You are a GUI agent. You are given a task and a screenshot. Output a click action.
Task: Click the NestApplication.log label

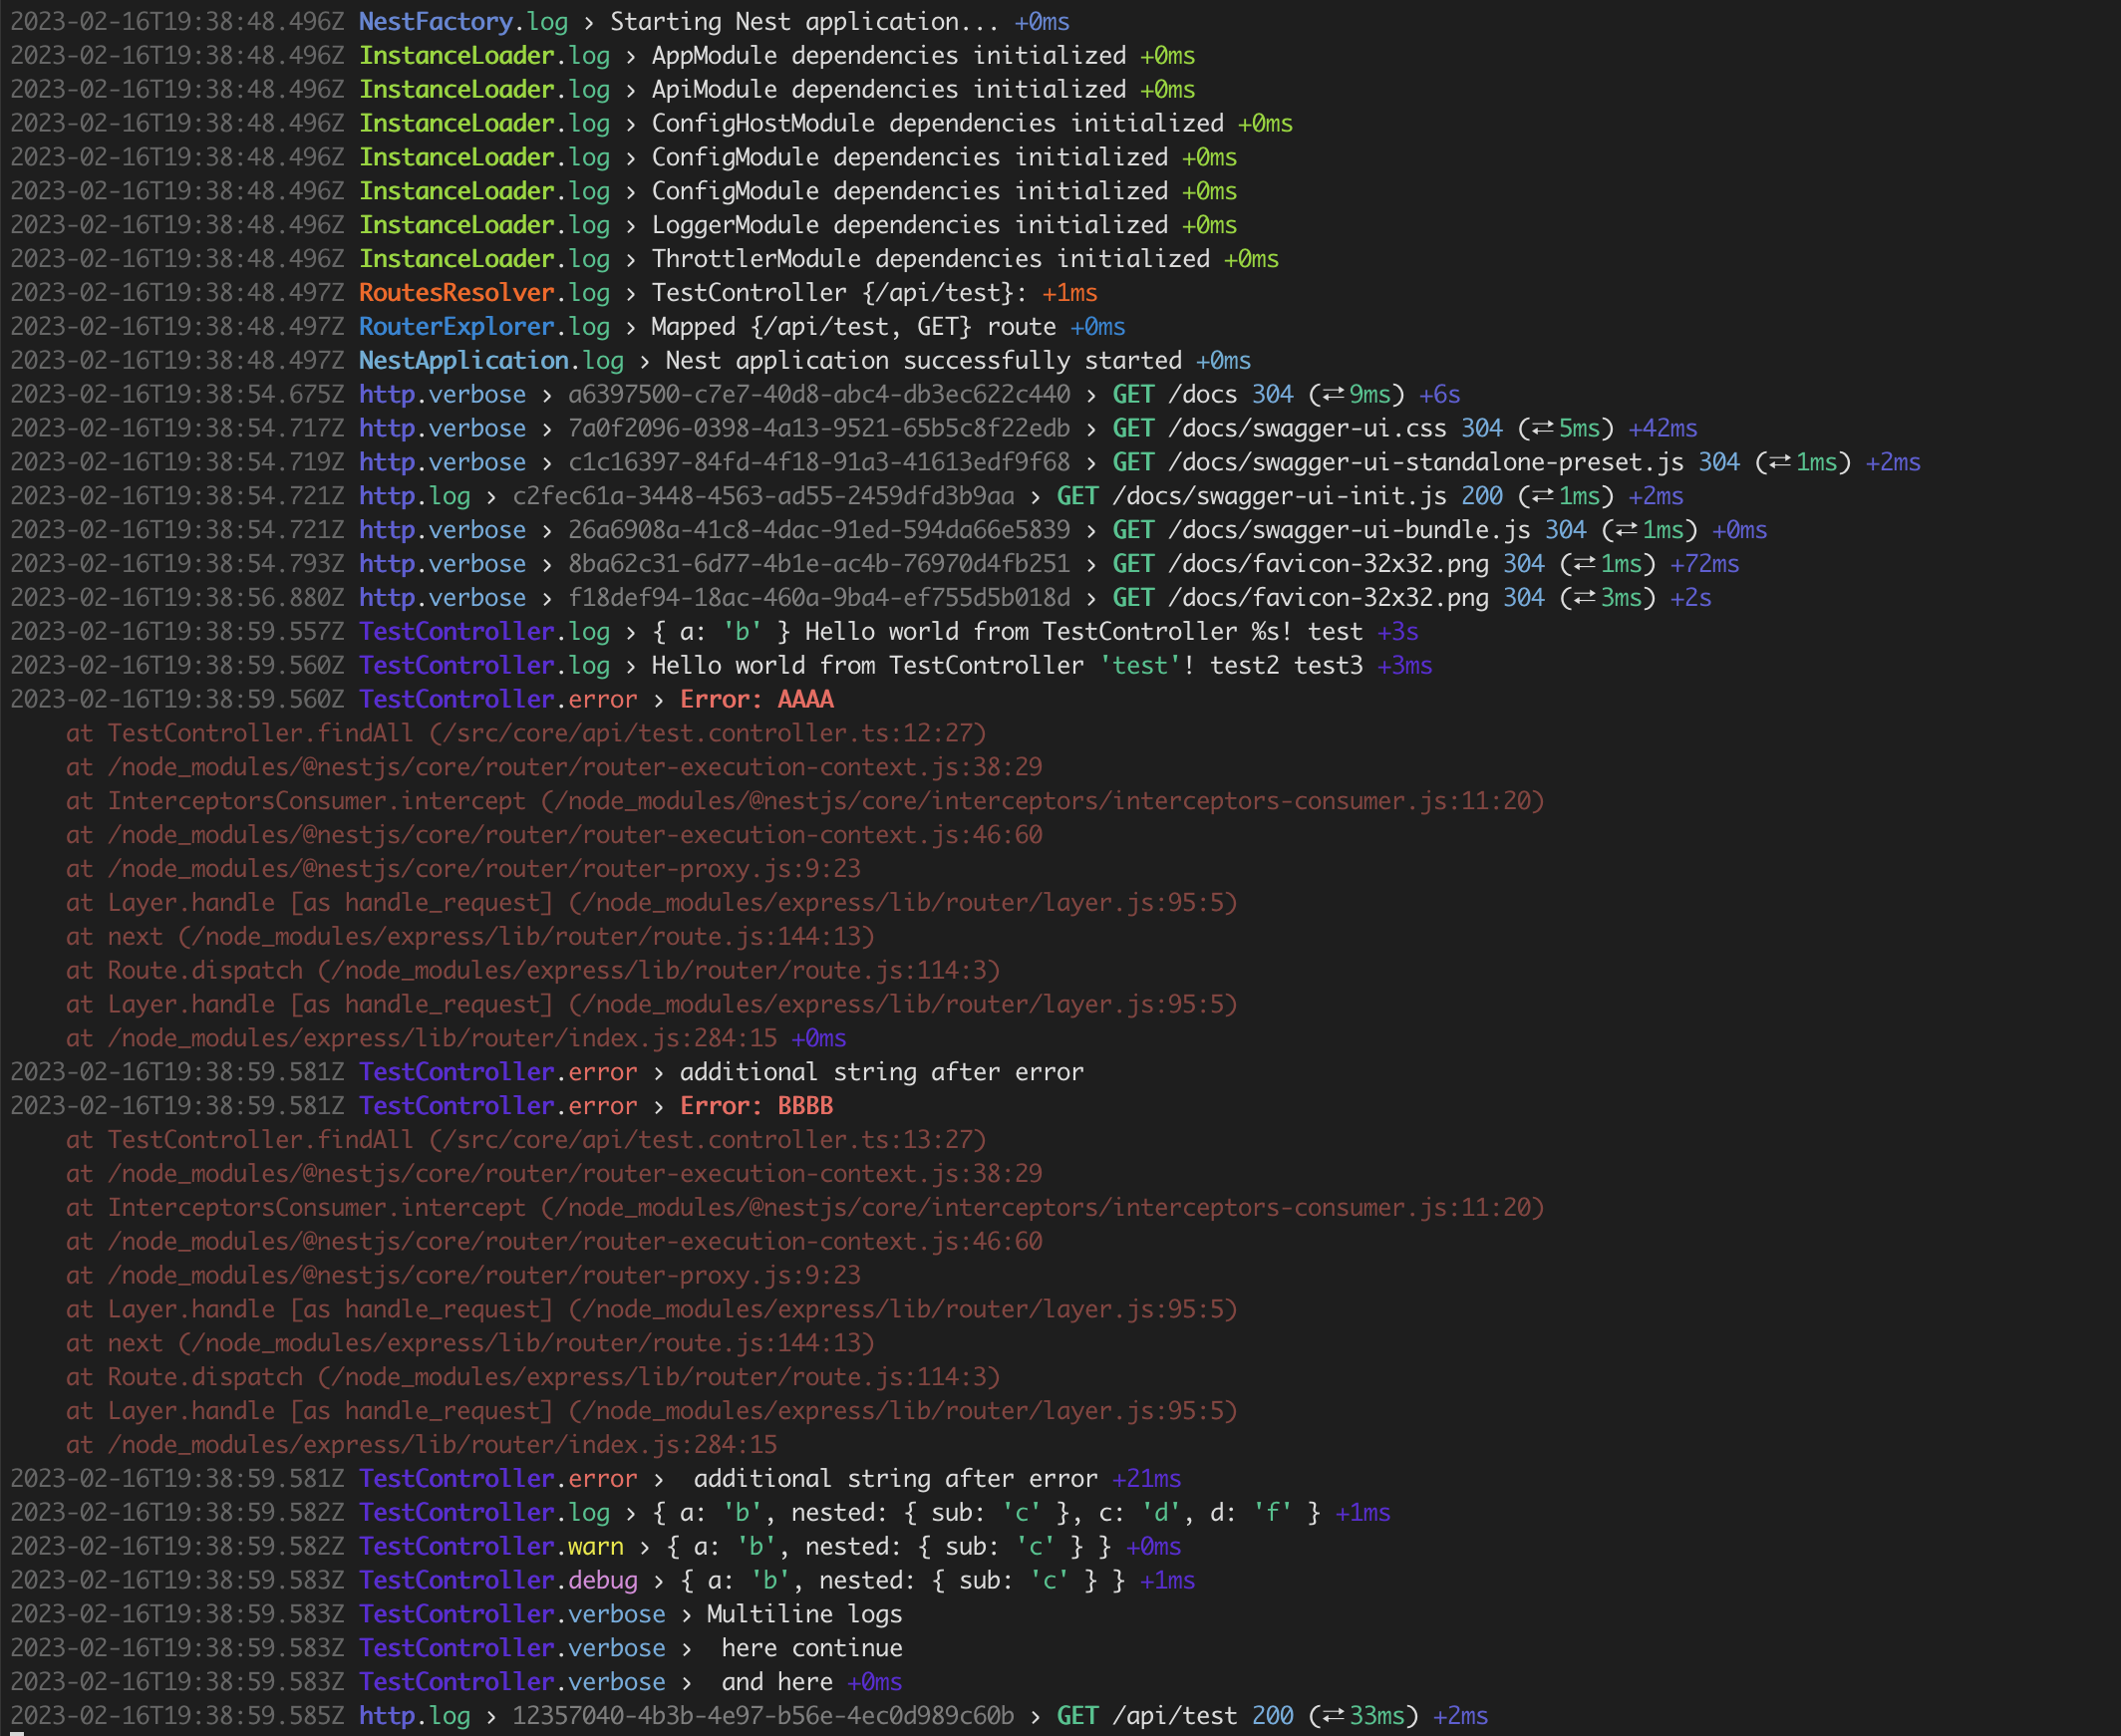click(491, 360)
